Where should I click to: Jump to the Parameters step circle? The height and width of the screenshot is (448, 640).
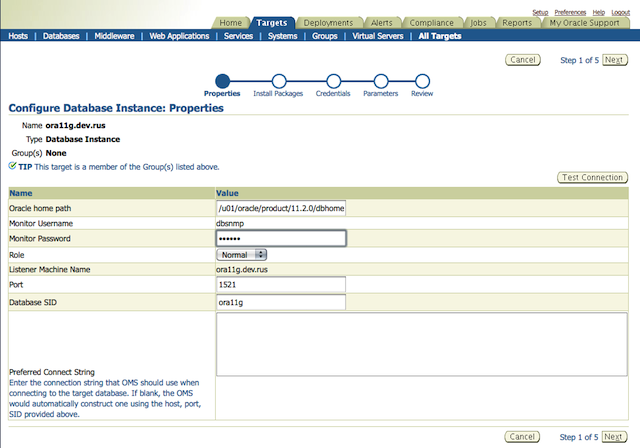pyautogui.click(x=381, y=81)
